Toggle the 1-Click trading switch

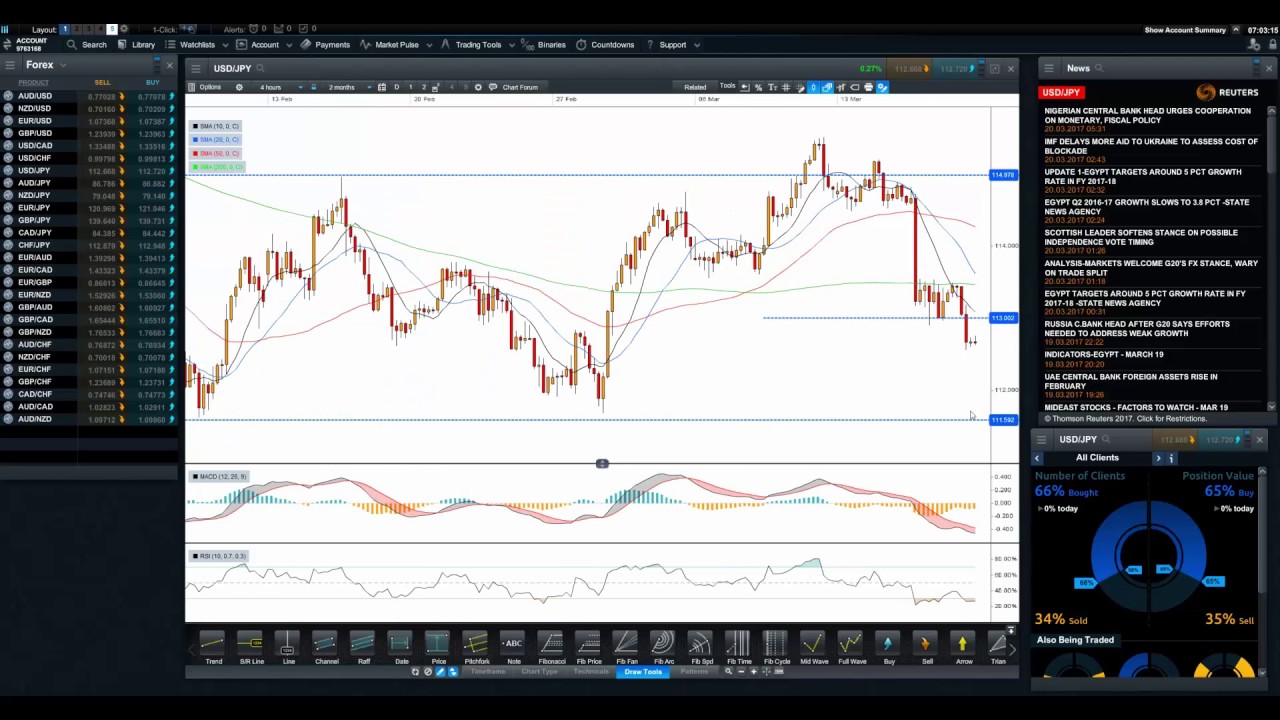click(188, 29)
